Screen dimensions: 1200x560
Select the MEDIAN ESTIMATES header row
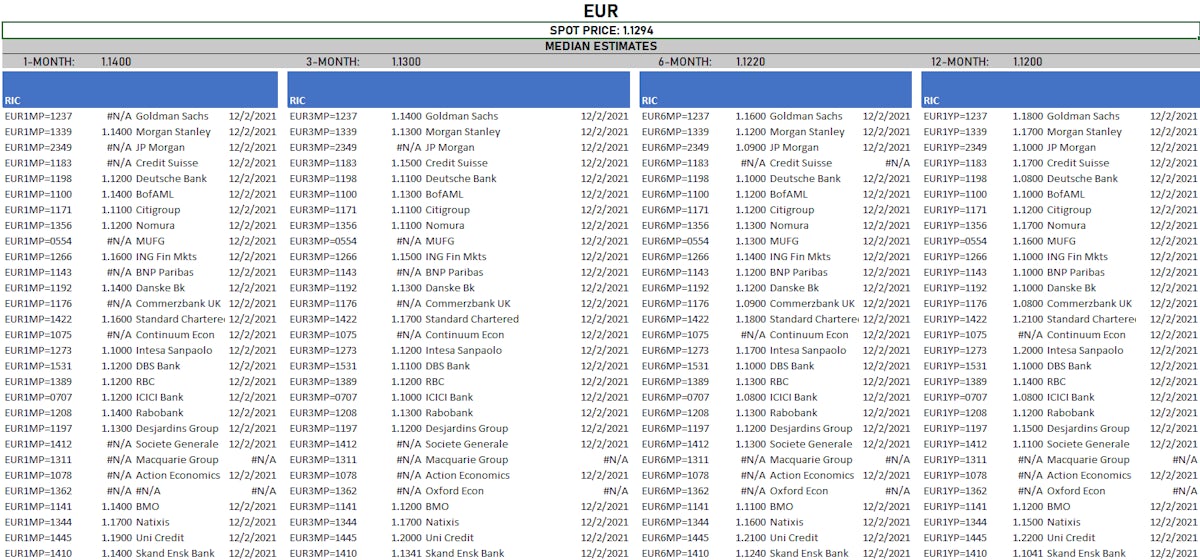[x=600, y=46]
